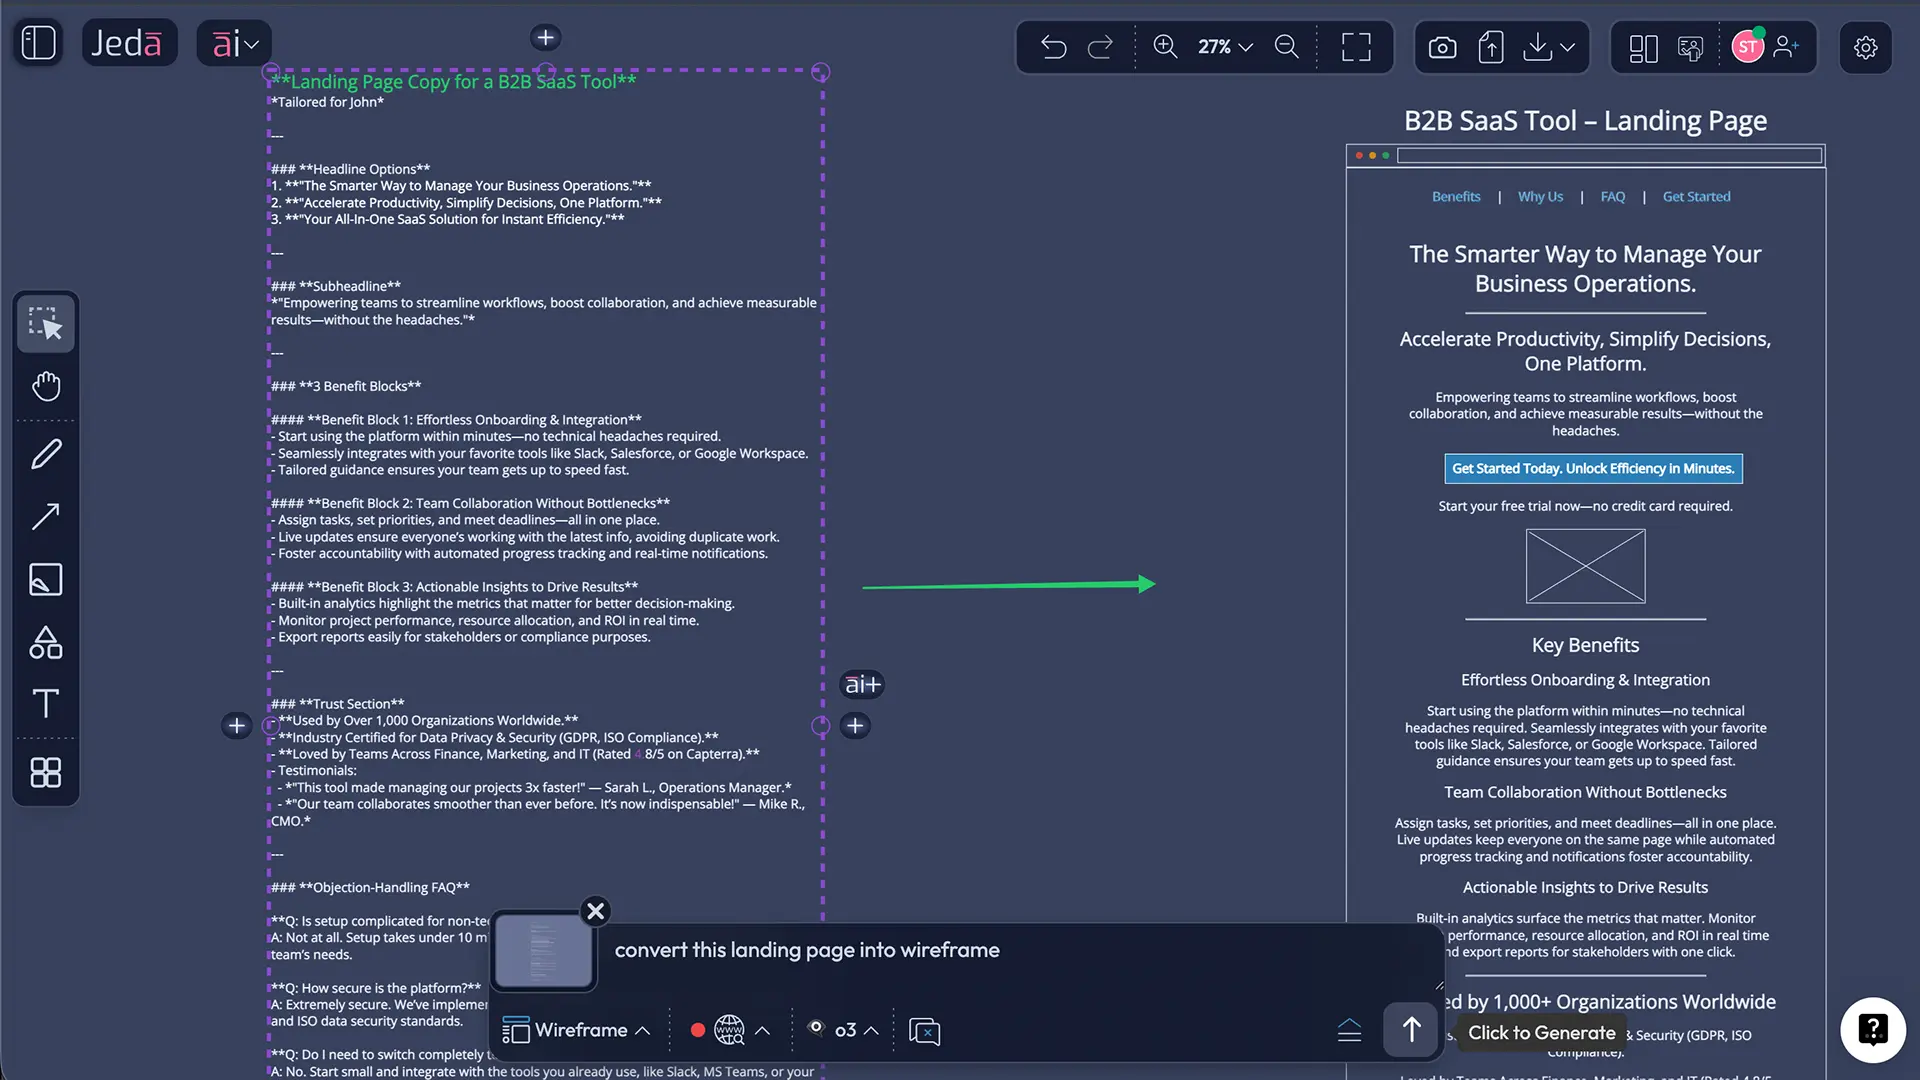1920x1080 pixels.
Task: Click the plus node right of the text frame
Action: [x=855, y=726]
